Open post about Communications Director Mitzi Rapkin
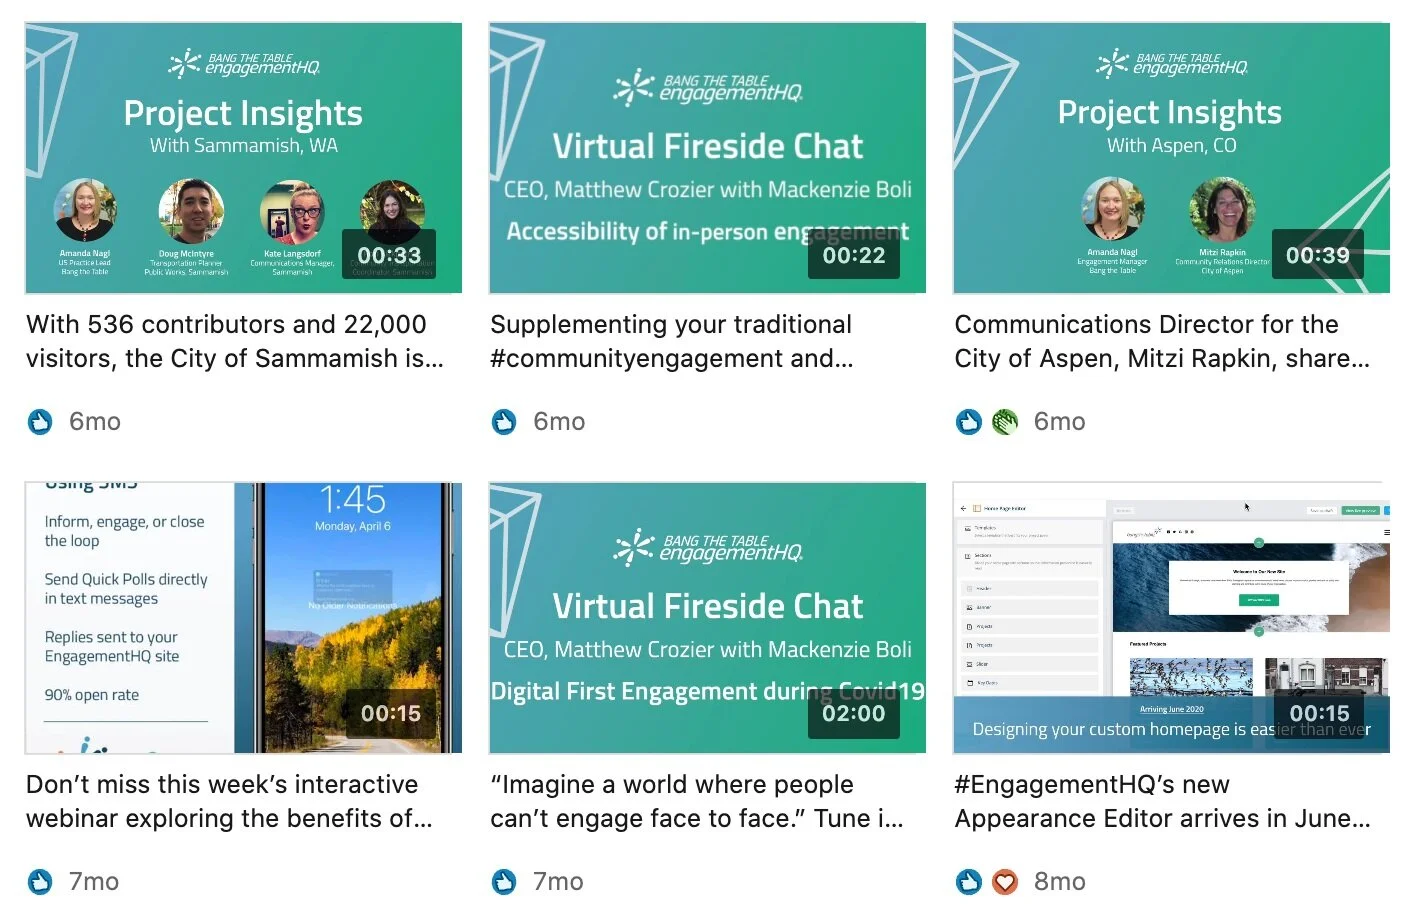Viewport: 1417px width, 915px height. [1162, 341]
